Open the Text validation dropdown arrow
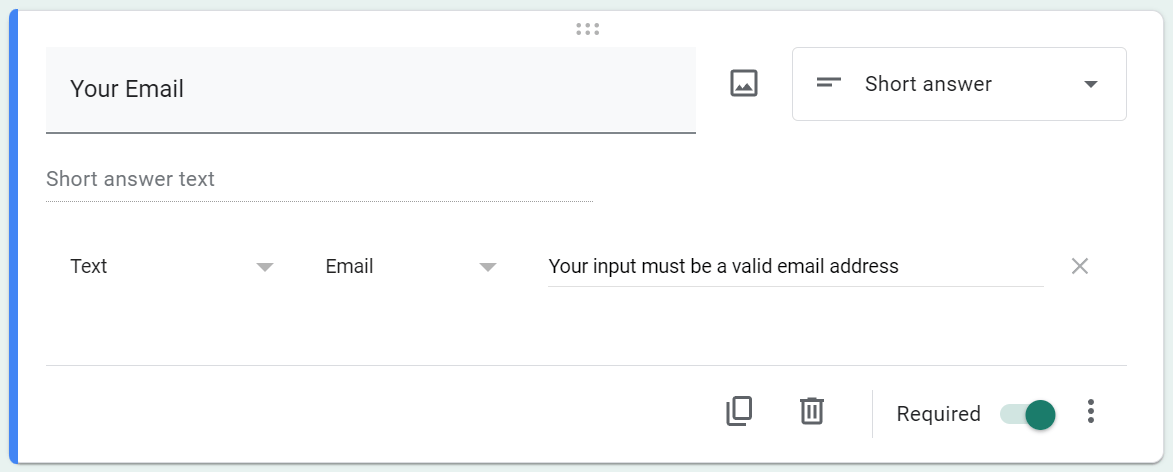Image resolution: width=1173 pixels, height=472 pixels. click(265, 267)
